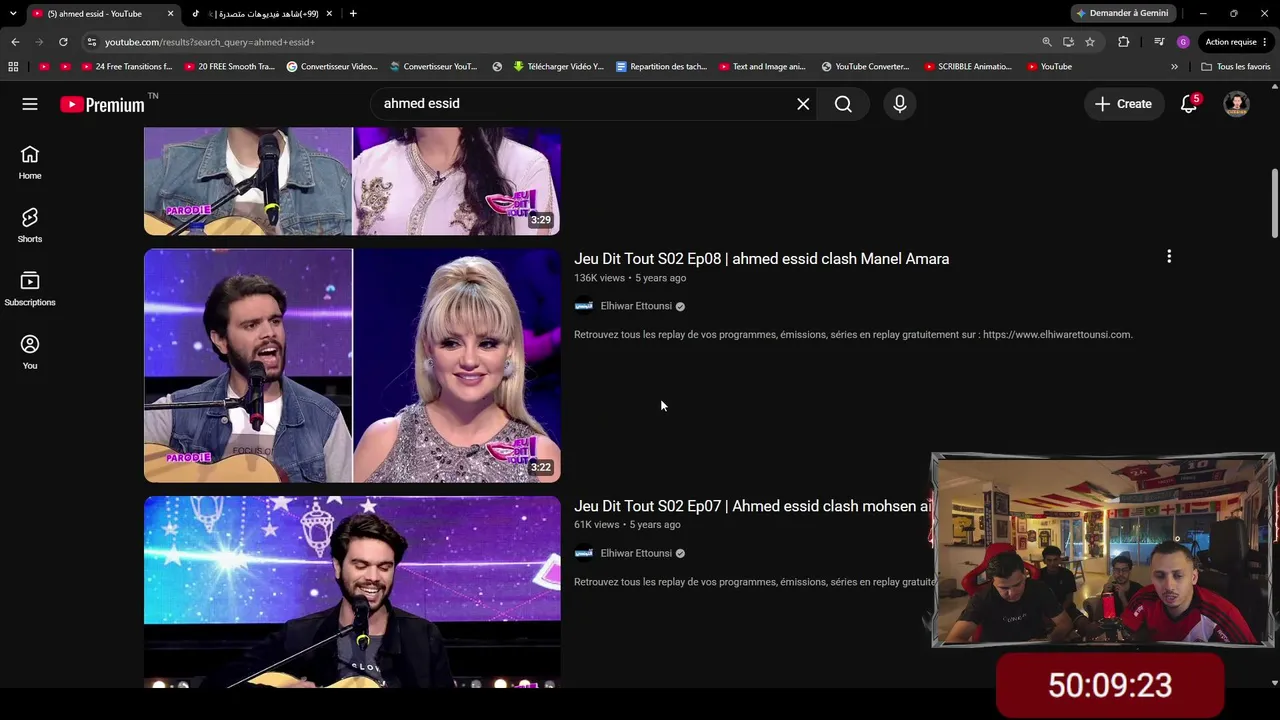The image size is (1280, 720).
Task: View site information icon in address bar
Action: (x=92, y=42)
